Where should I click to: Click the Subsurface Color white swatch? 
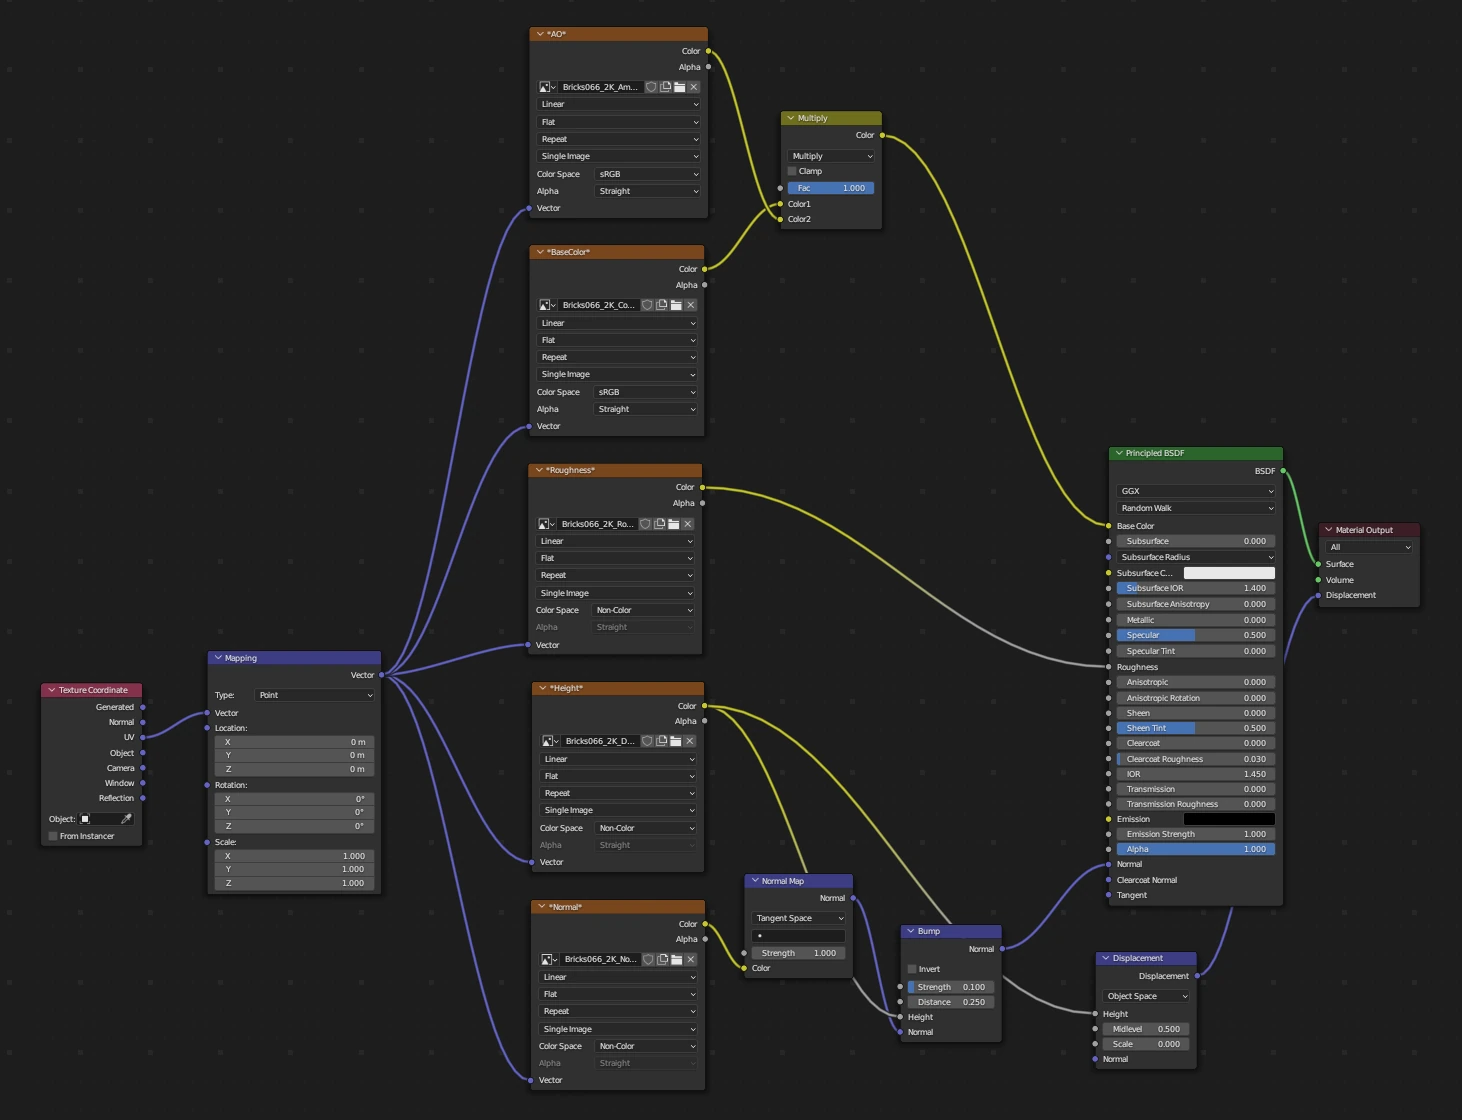coord(1229,573)
